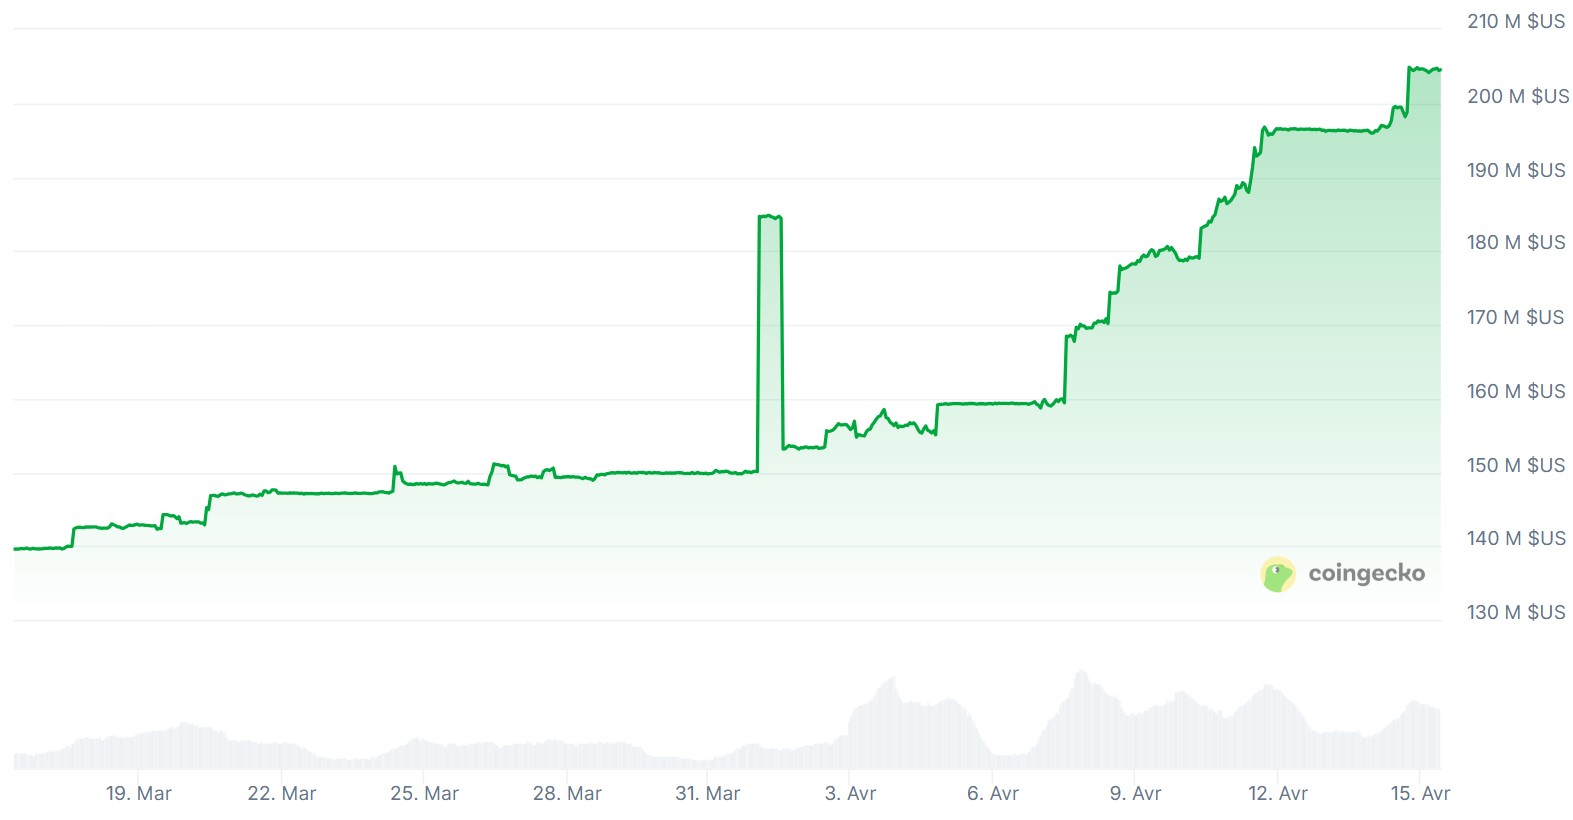Click the 200 M $US axis label
This screenshot has width=1573, height=820.
pyautogui.click(x=1518, y=96)
